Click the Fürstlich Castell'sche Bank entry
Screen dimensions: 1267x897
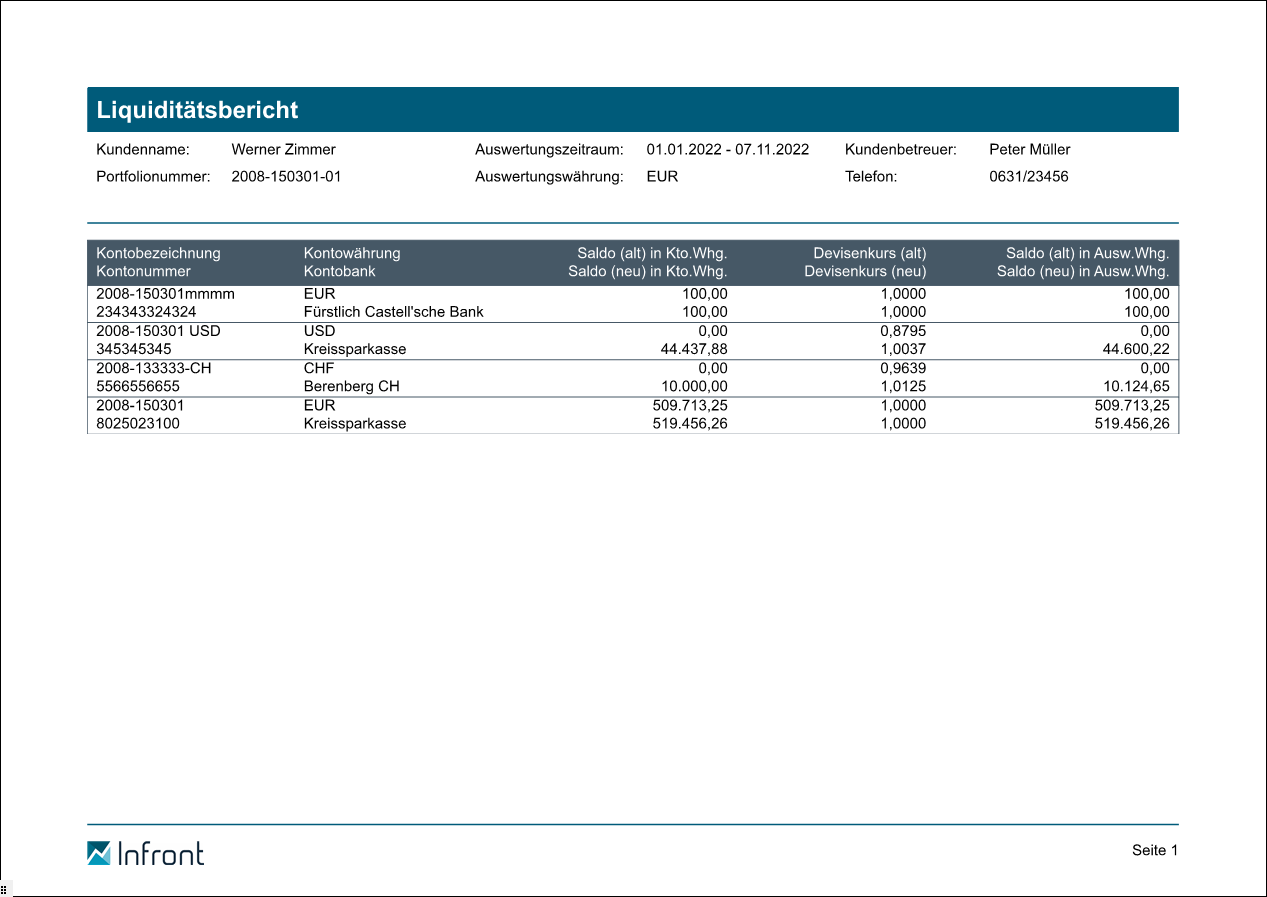pos(393,312)
